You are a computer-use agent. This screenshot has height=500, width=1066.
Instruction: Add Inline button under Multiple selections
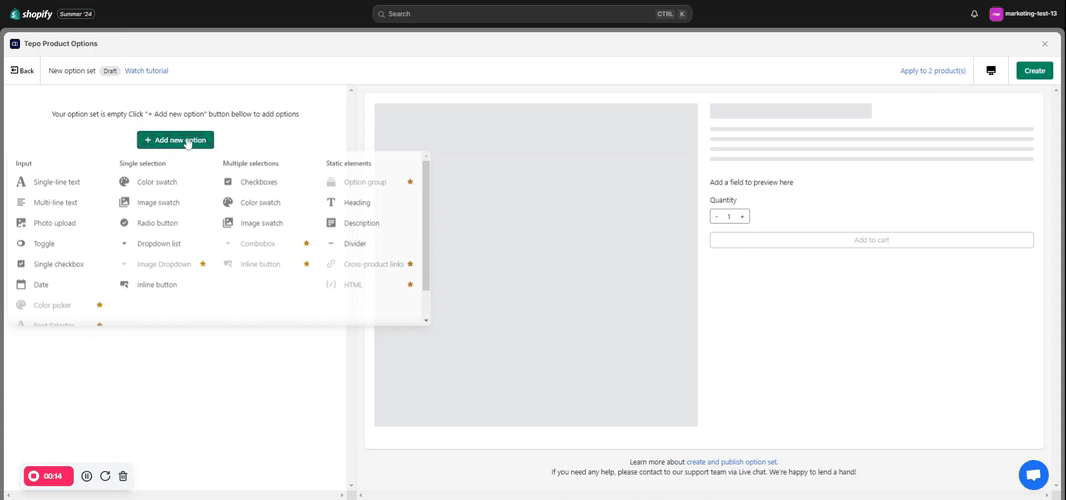pos(266,264)
